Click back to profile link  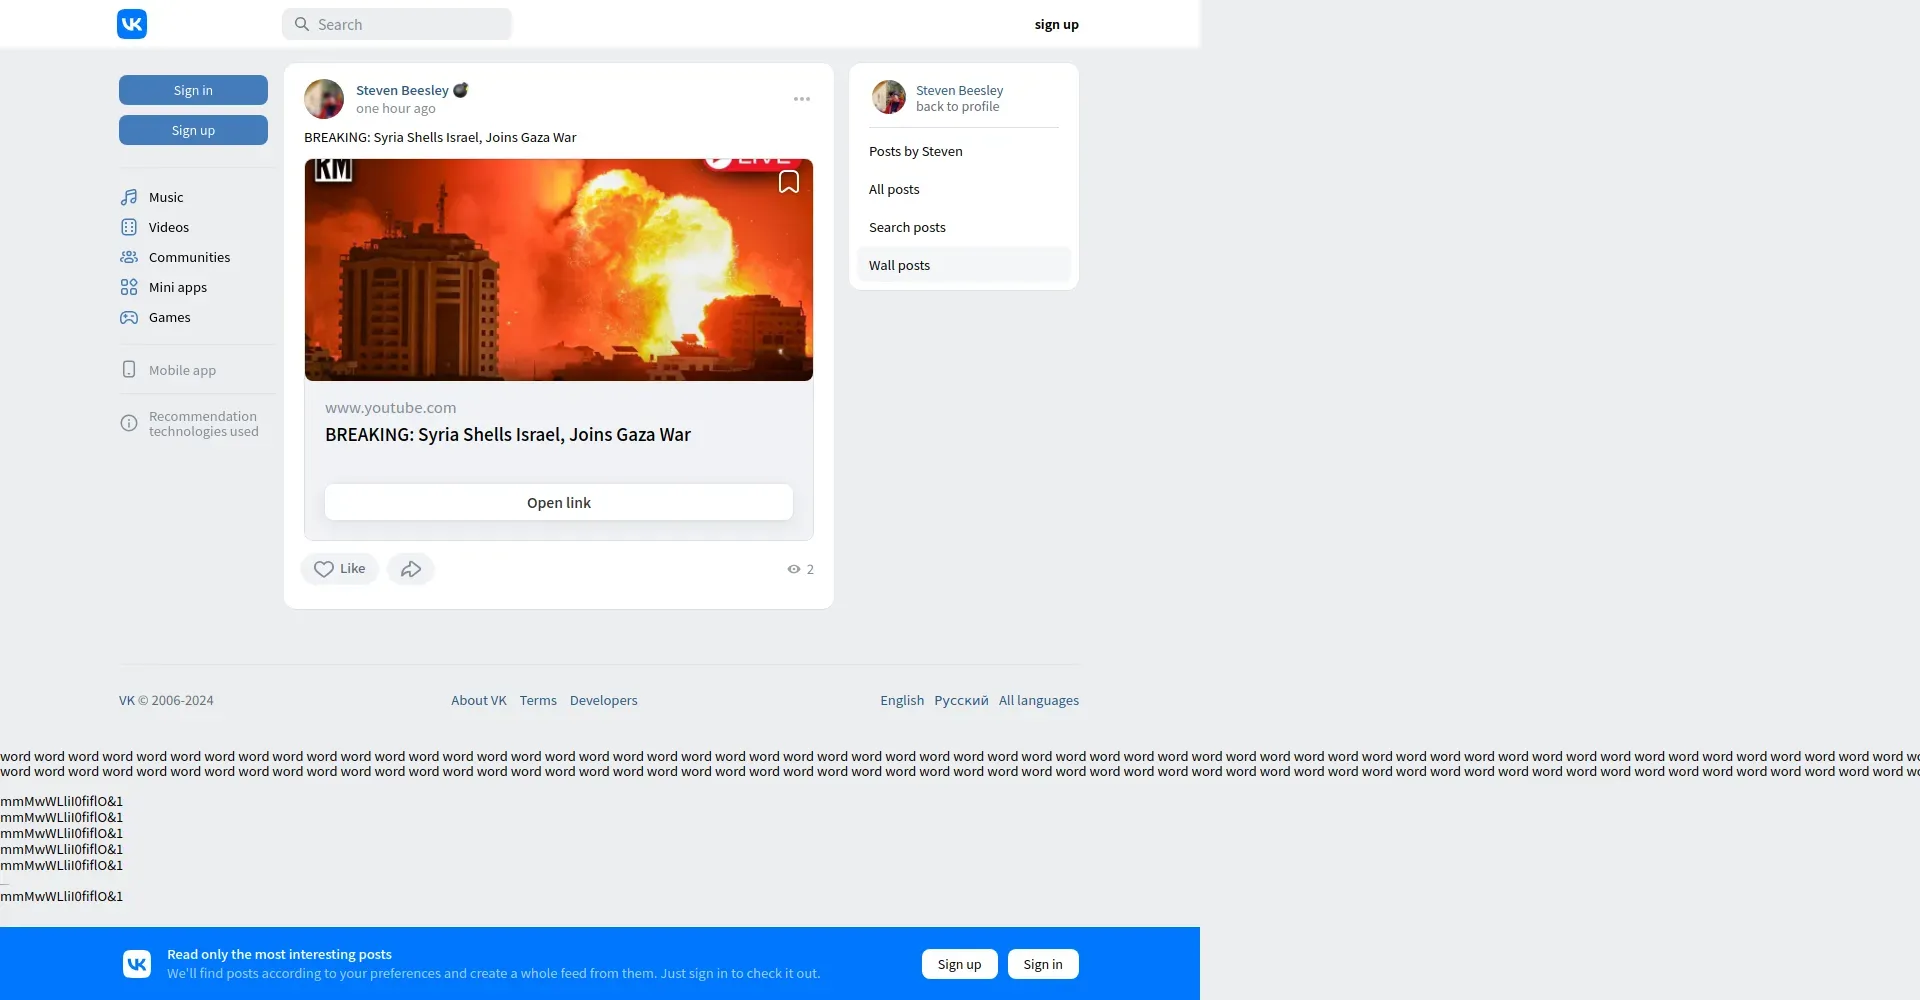957,106
